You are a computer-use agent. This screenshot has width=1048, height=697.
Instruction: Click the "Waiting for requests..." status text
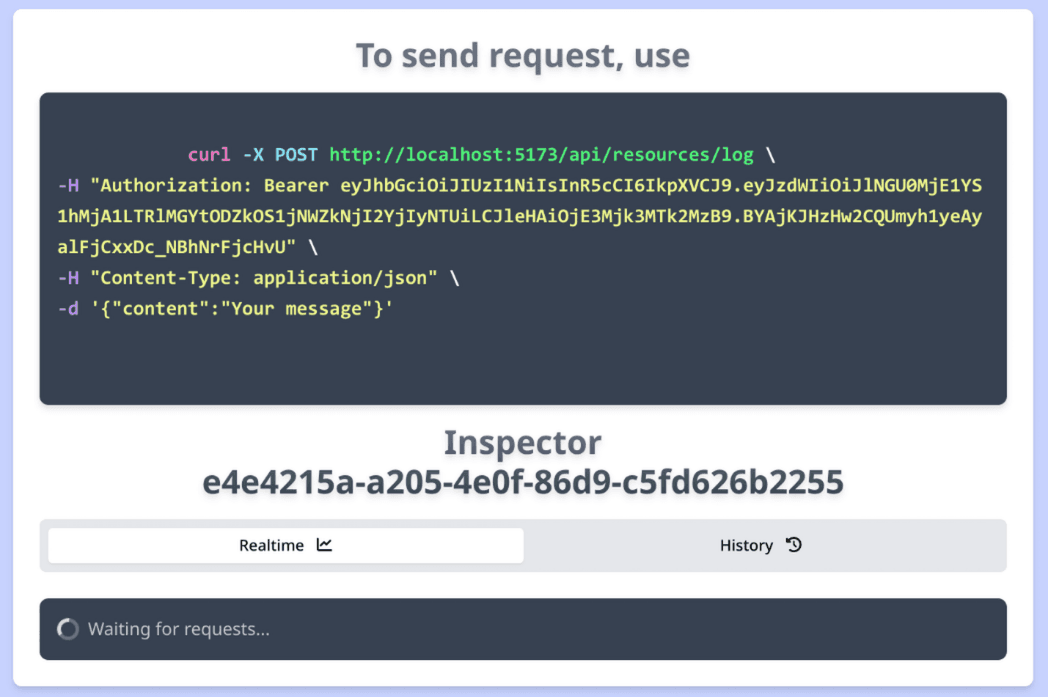[179, 629]
